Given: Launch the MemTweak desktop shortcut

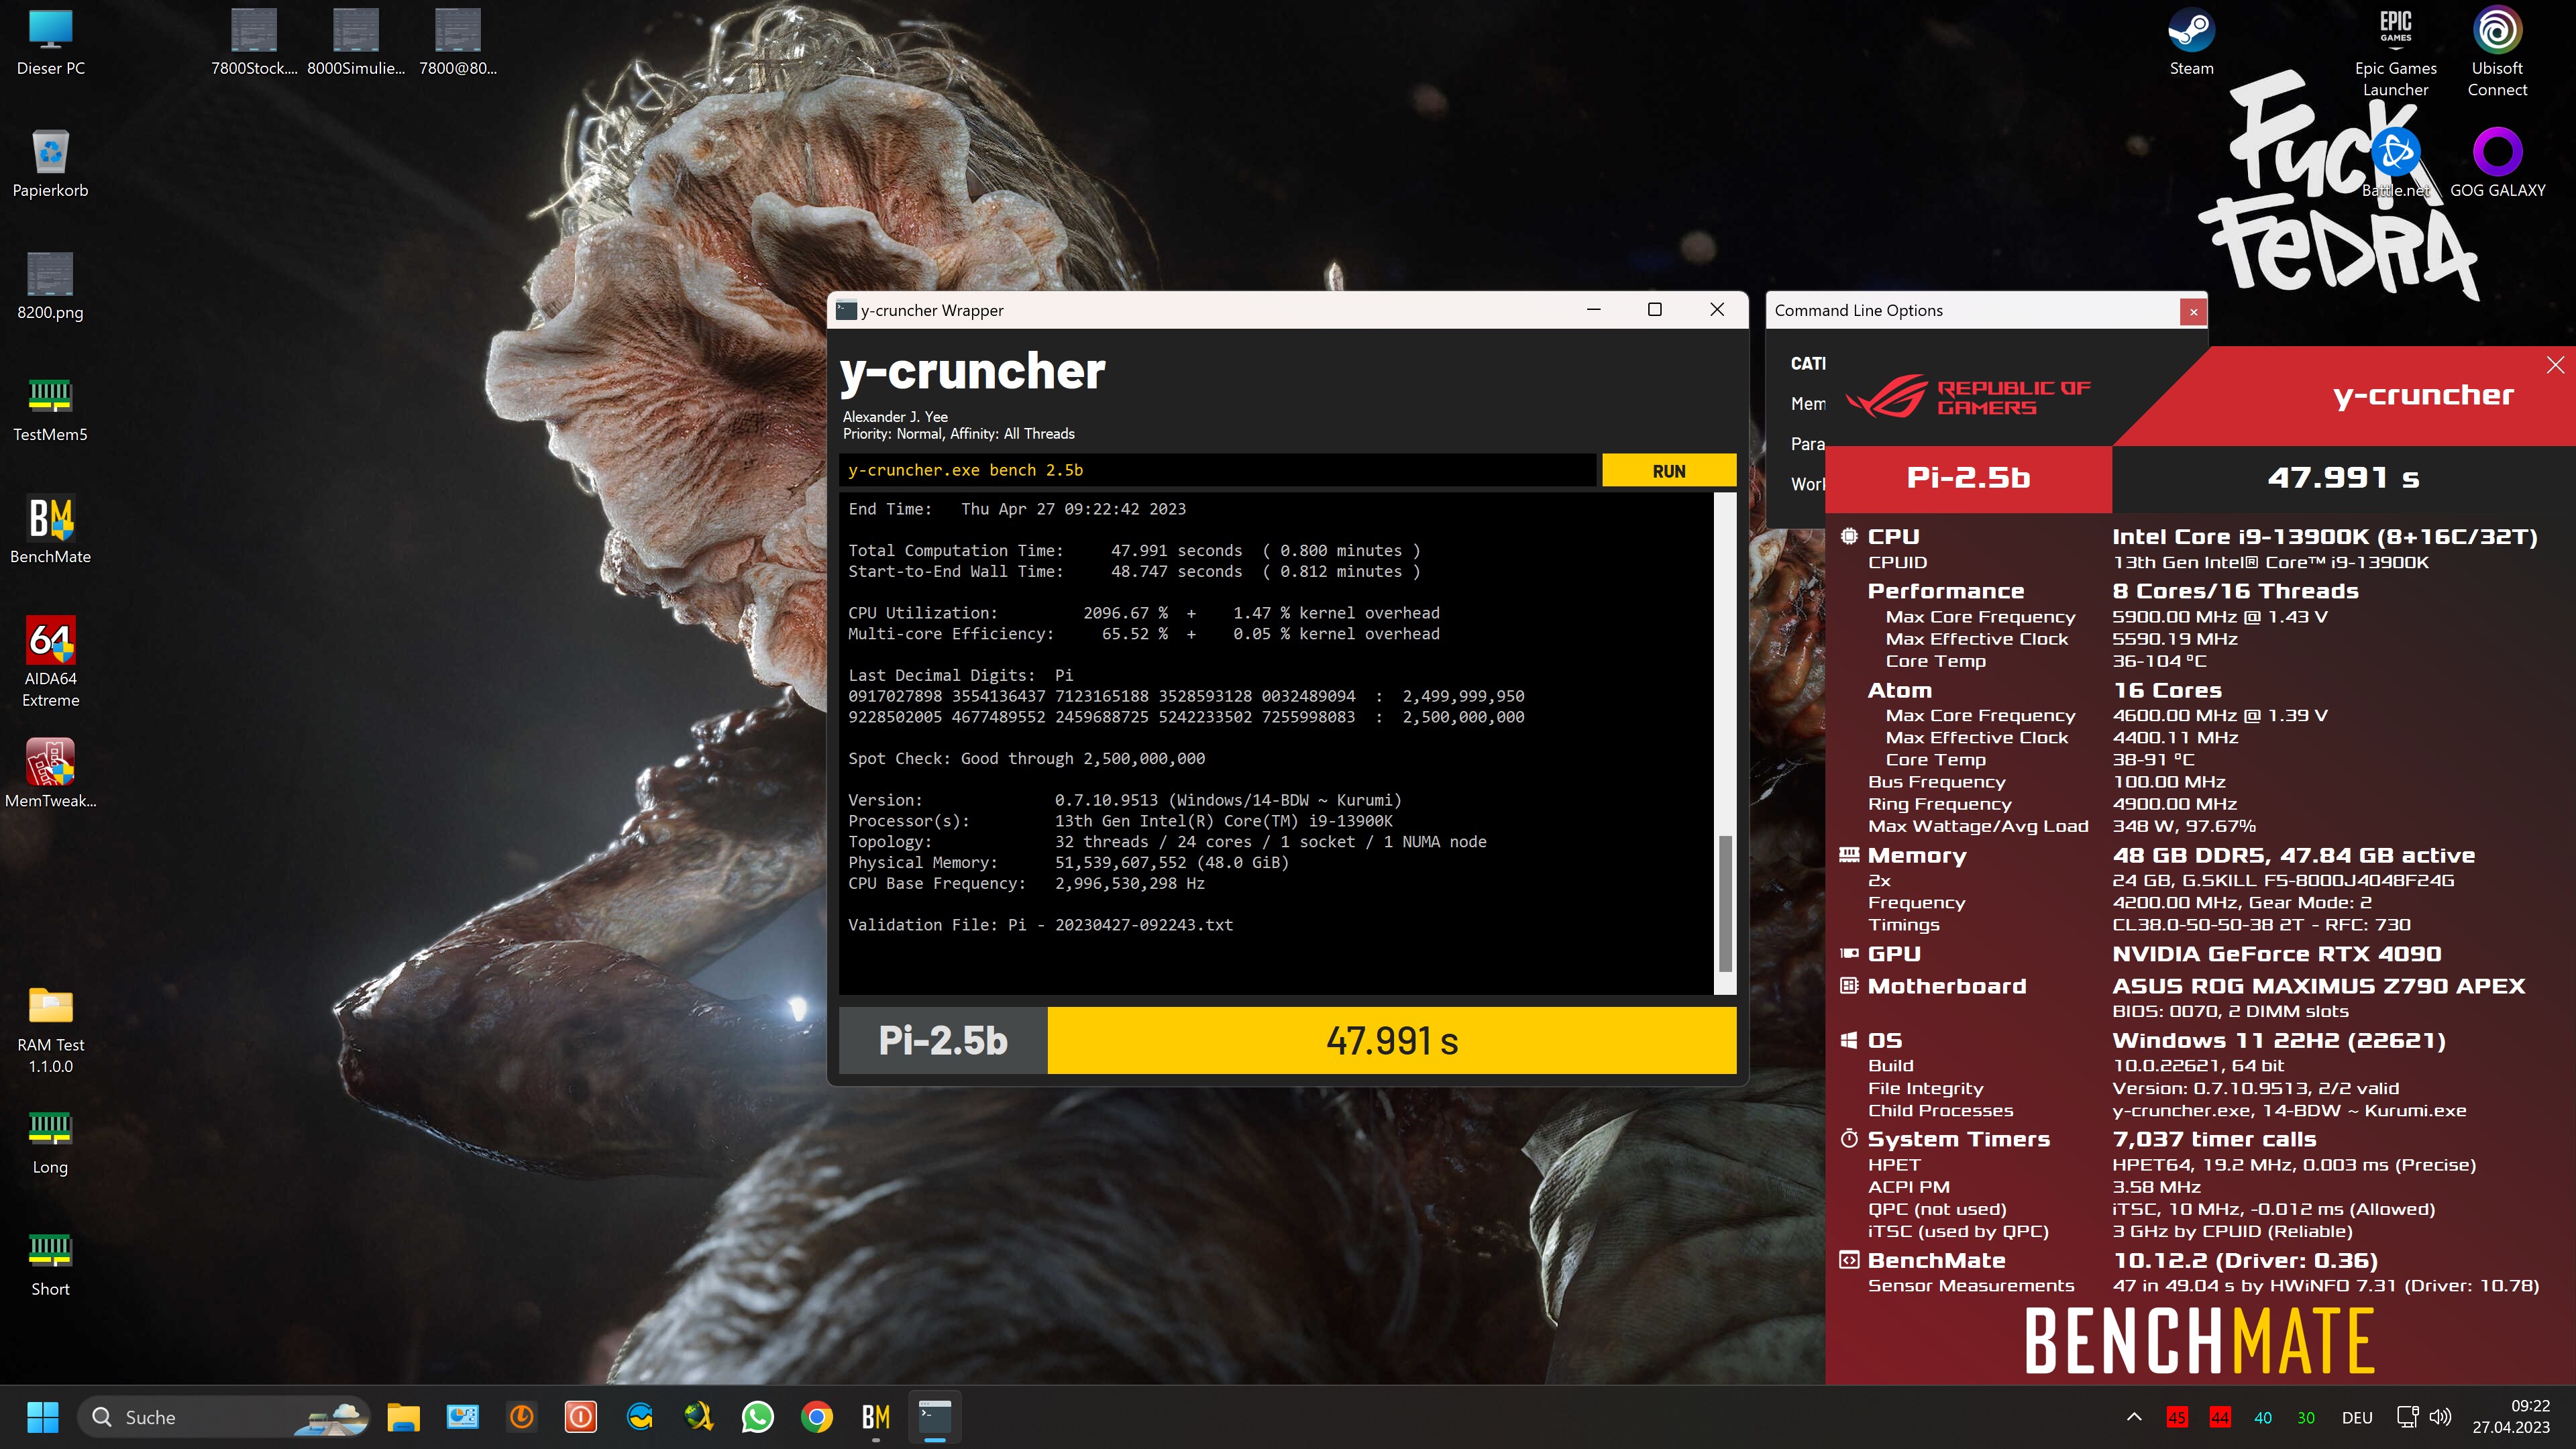Looking at the screenshot, I should tap(50, 774).
